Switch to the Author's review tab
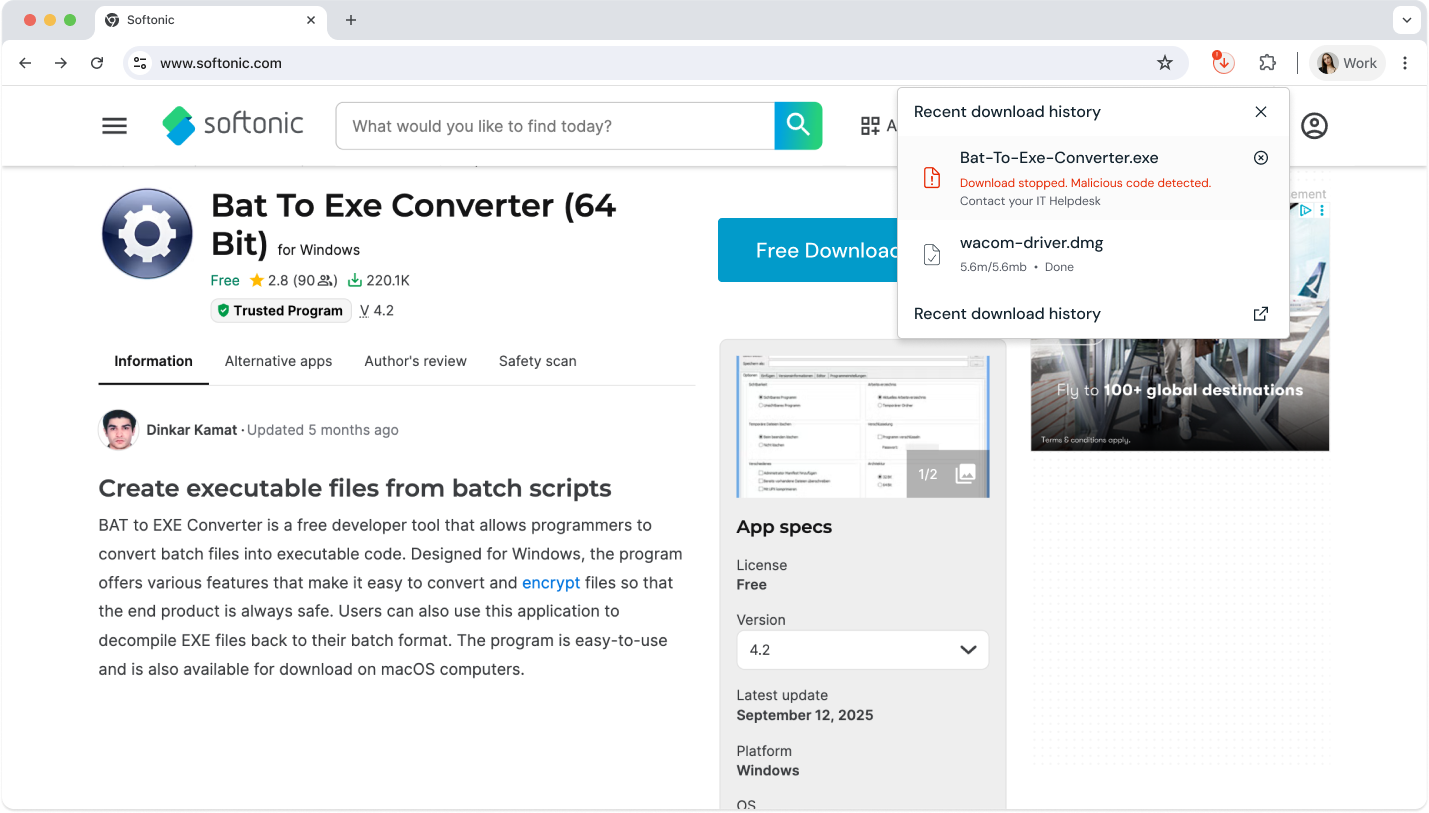 tap(415, 361)
